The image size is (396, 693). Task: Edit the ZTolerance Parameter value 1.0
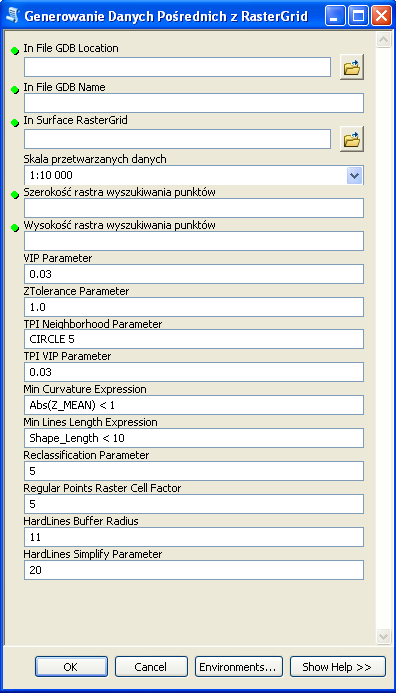point(194,307)
